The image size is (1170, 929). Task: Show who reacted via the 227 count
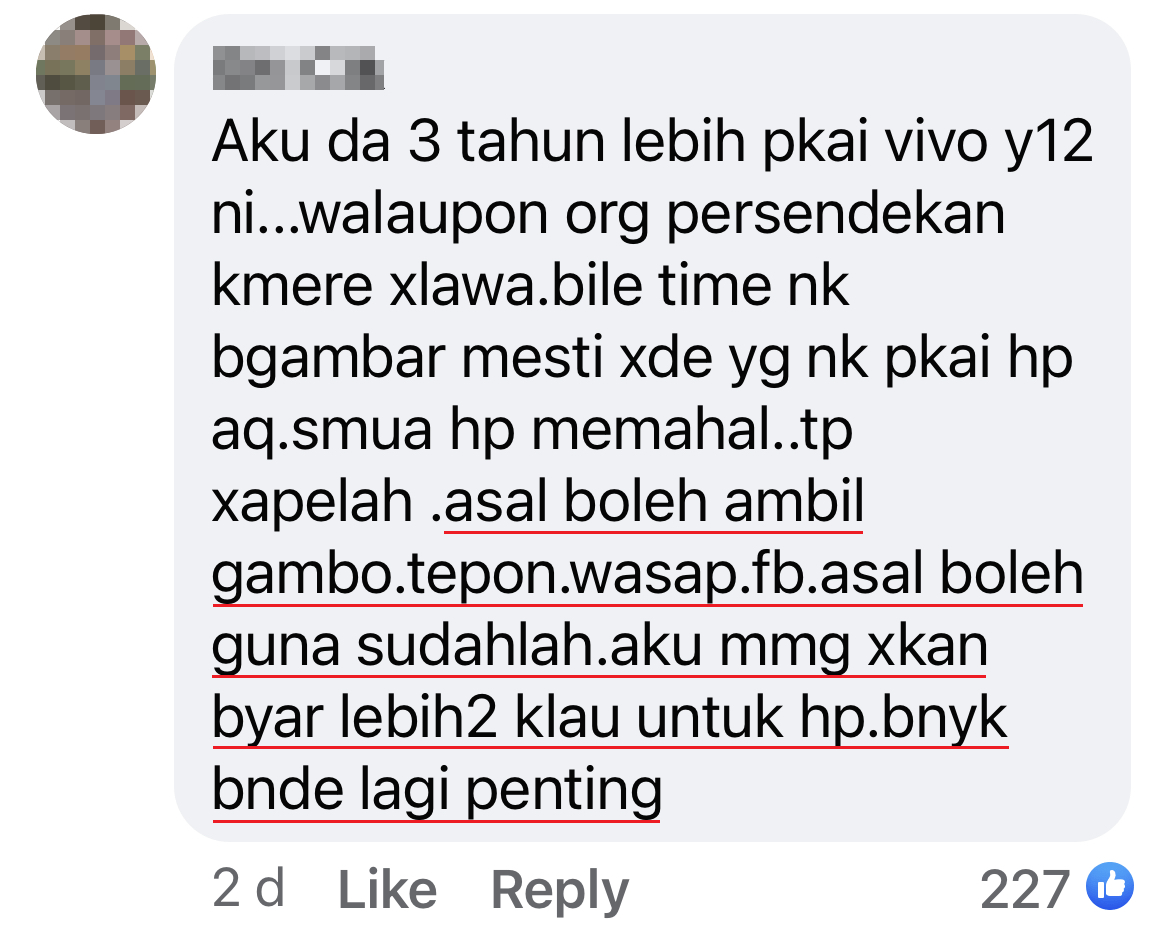(x=1025, y=889)
